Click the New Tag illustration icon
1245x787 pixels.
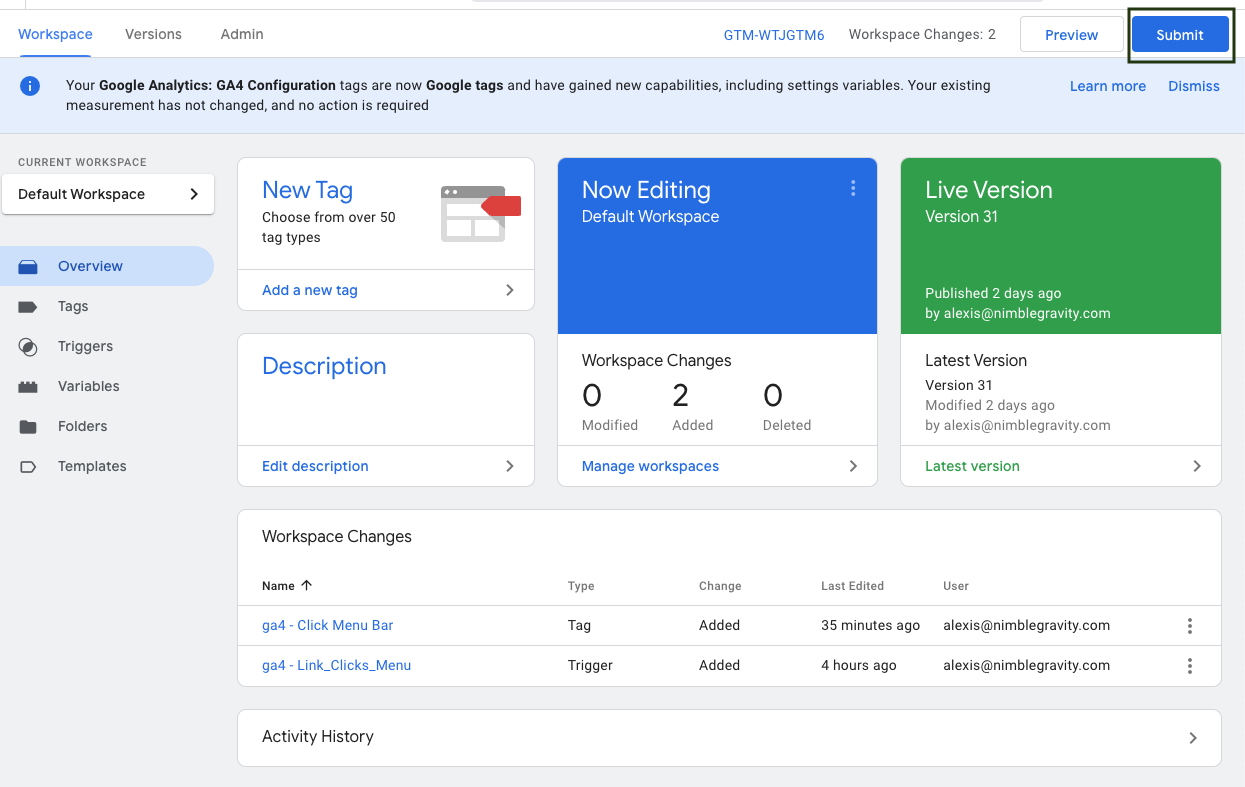click(481, 213)
